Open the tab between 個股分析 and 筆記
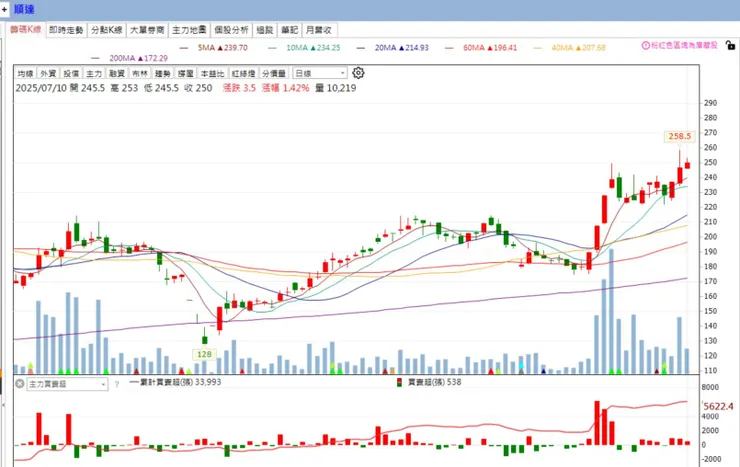 (265, 30)
